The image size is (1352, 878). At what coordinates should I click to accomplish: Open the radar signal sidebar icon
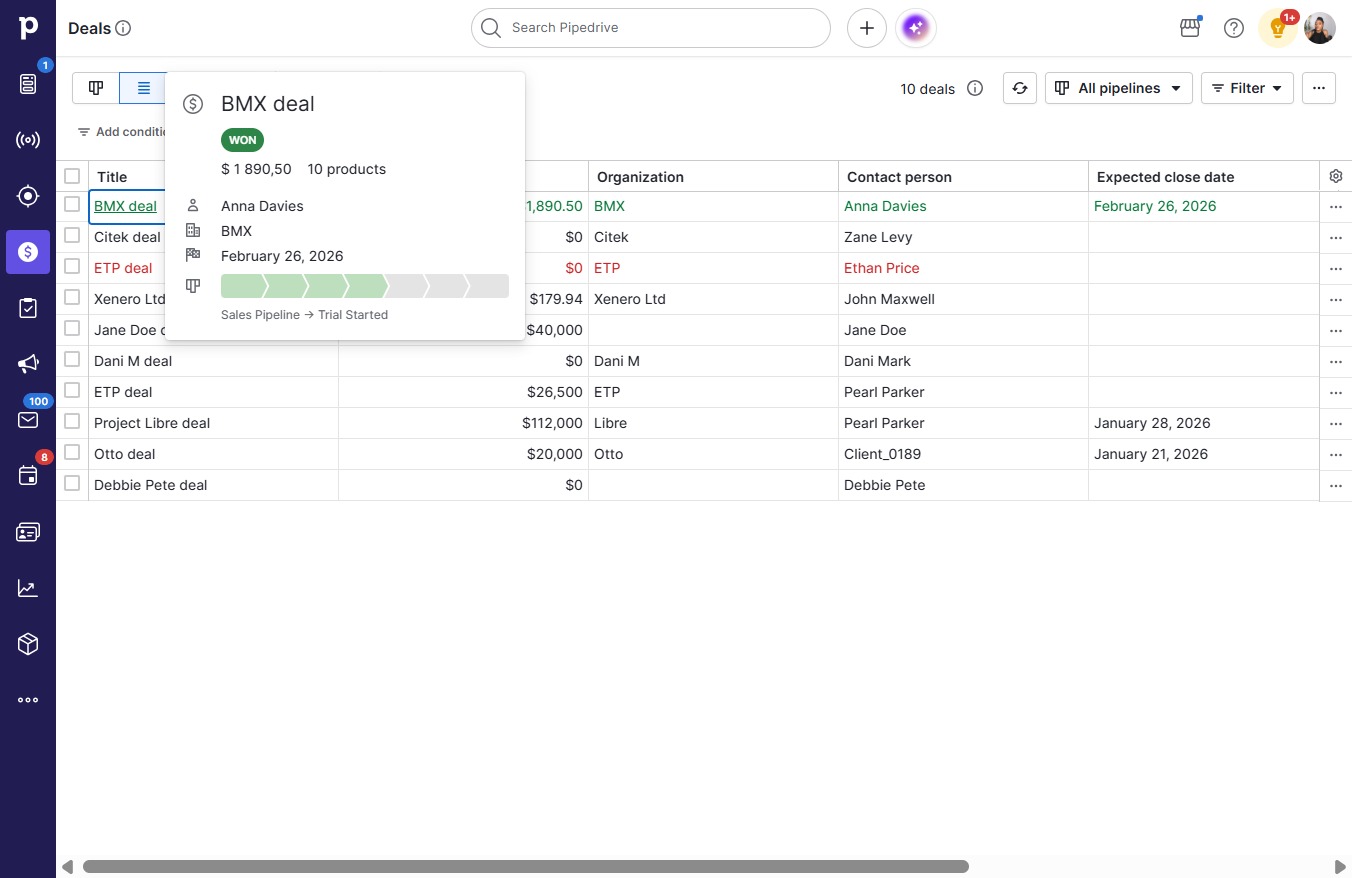pos(28,140)
